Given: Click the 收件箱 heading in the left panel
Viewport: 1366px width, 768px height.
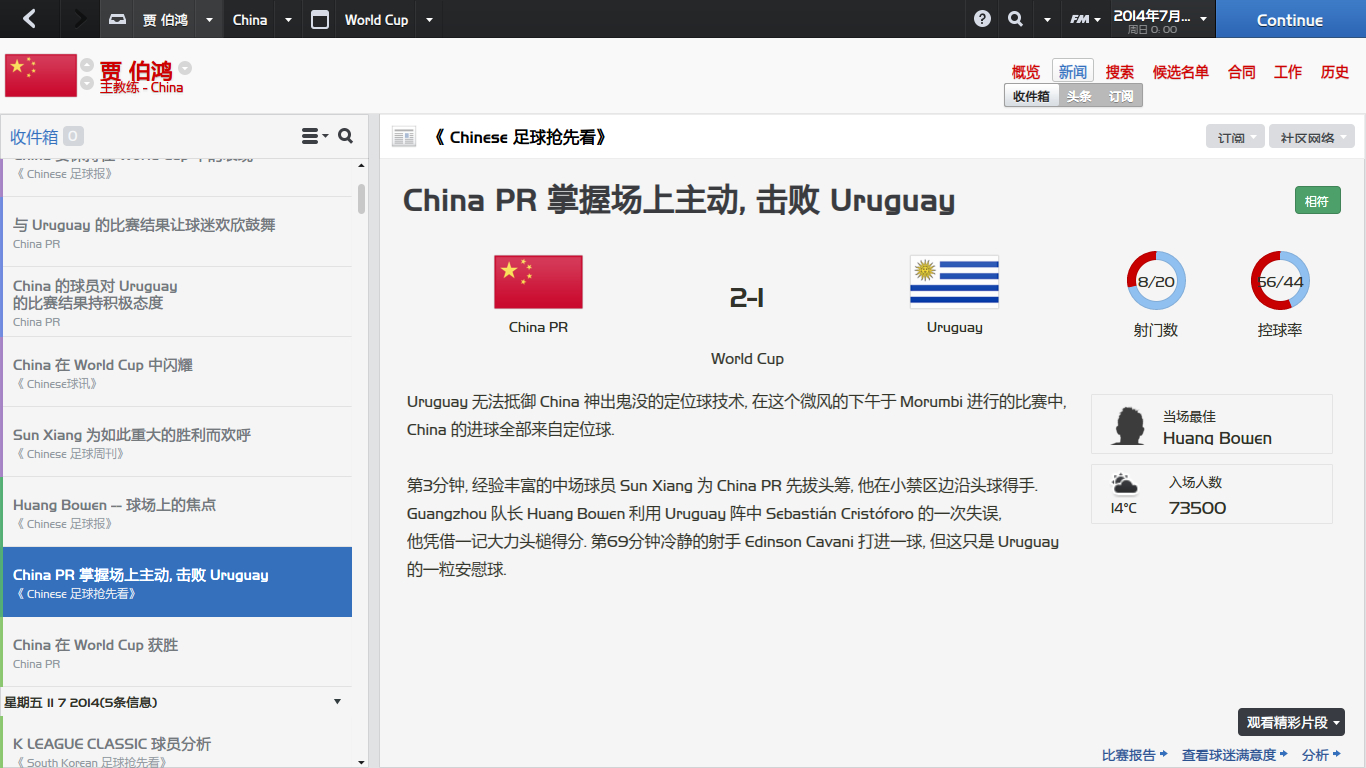Looking at the screenshot, I should [x=34, y=137].
